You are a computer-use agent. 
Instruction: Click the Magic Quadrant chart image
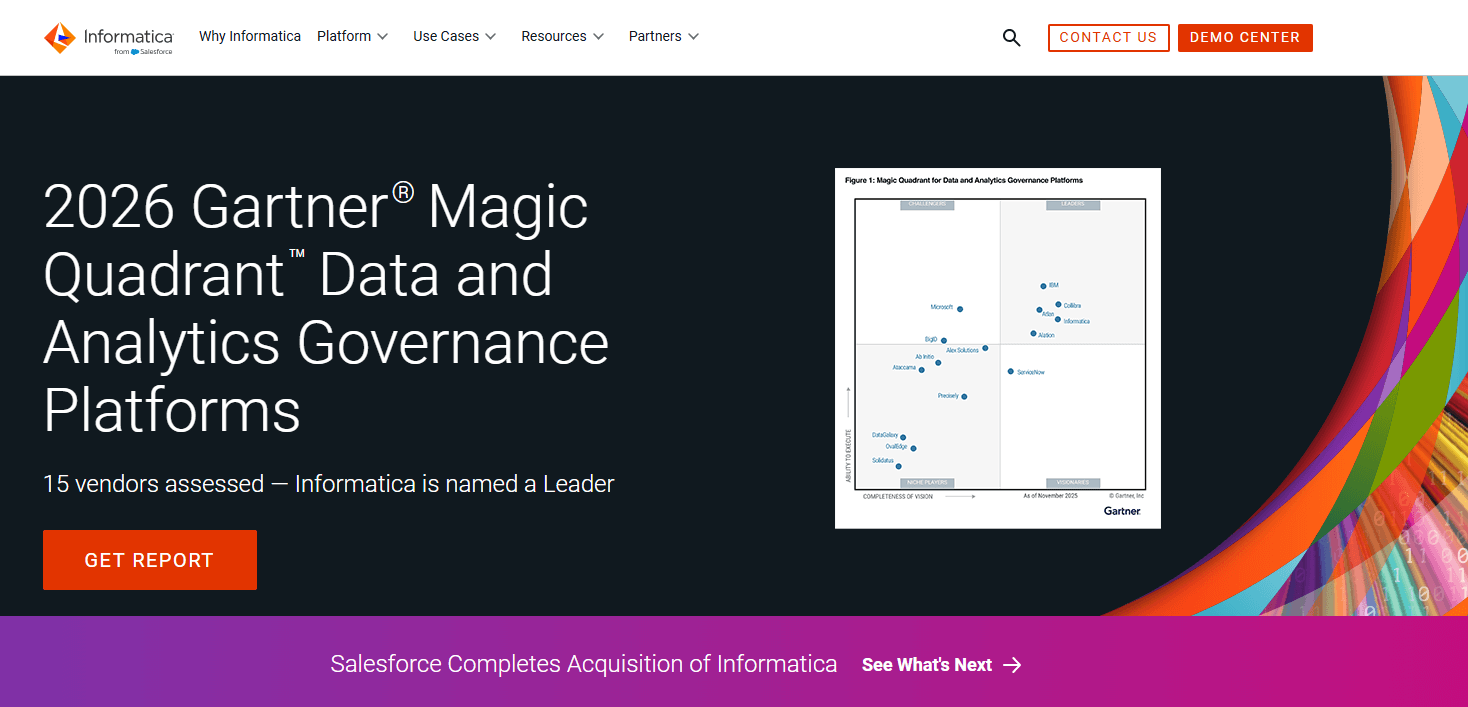tap(997, 347)
